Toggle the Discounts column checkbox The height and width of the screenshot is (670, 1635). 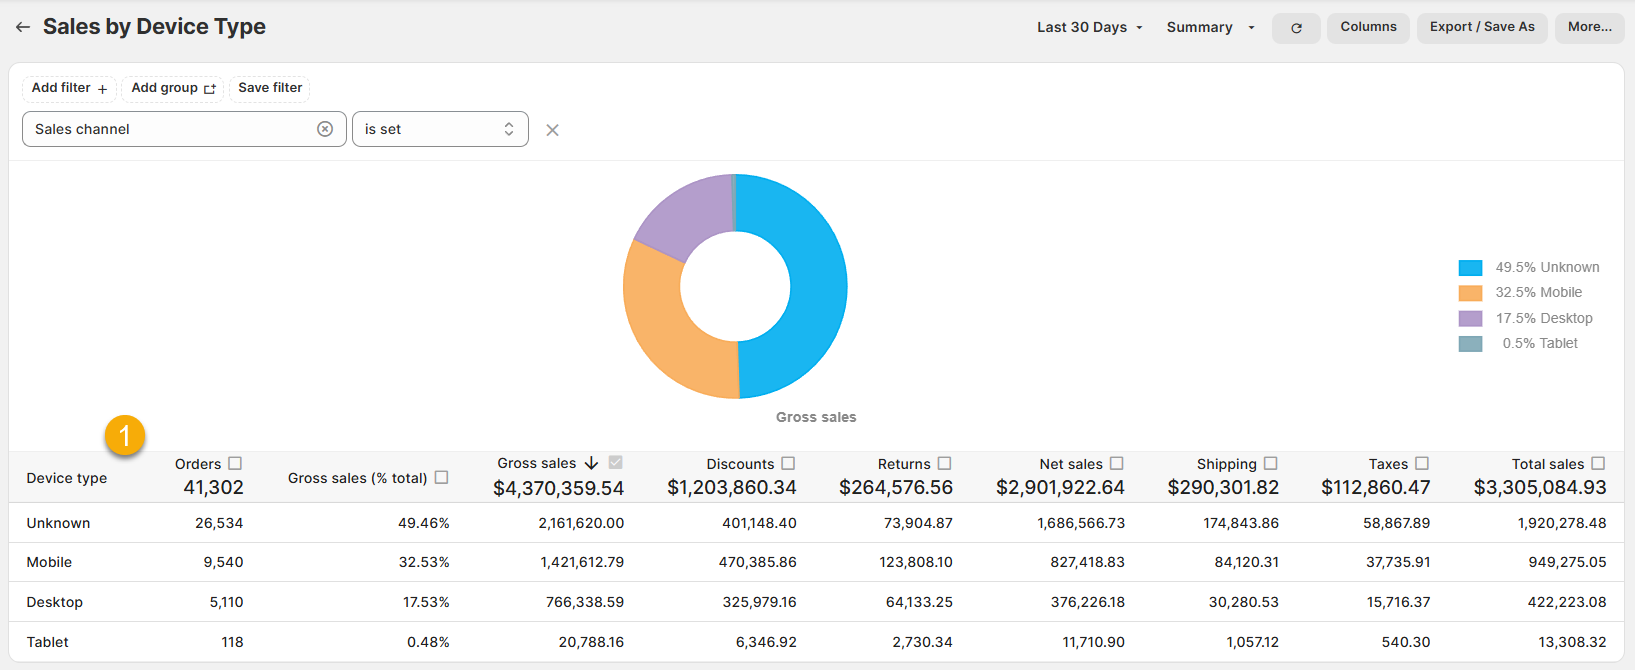(788, 463)
